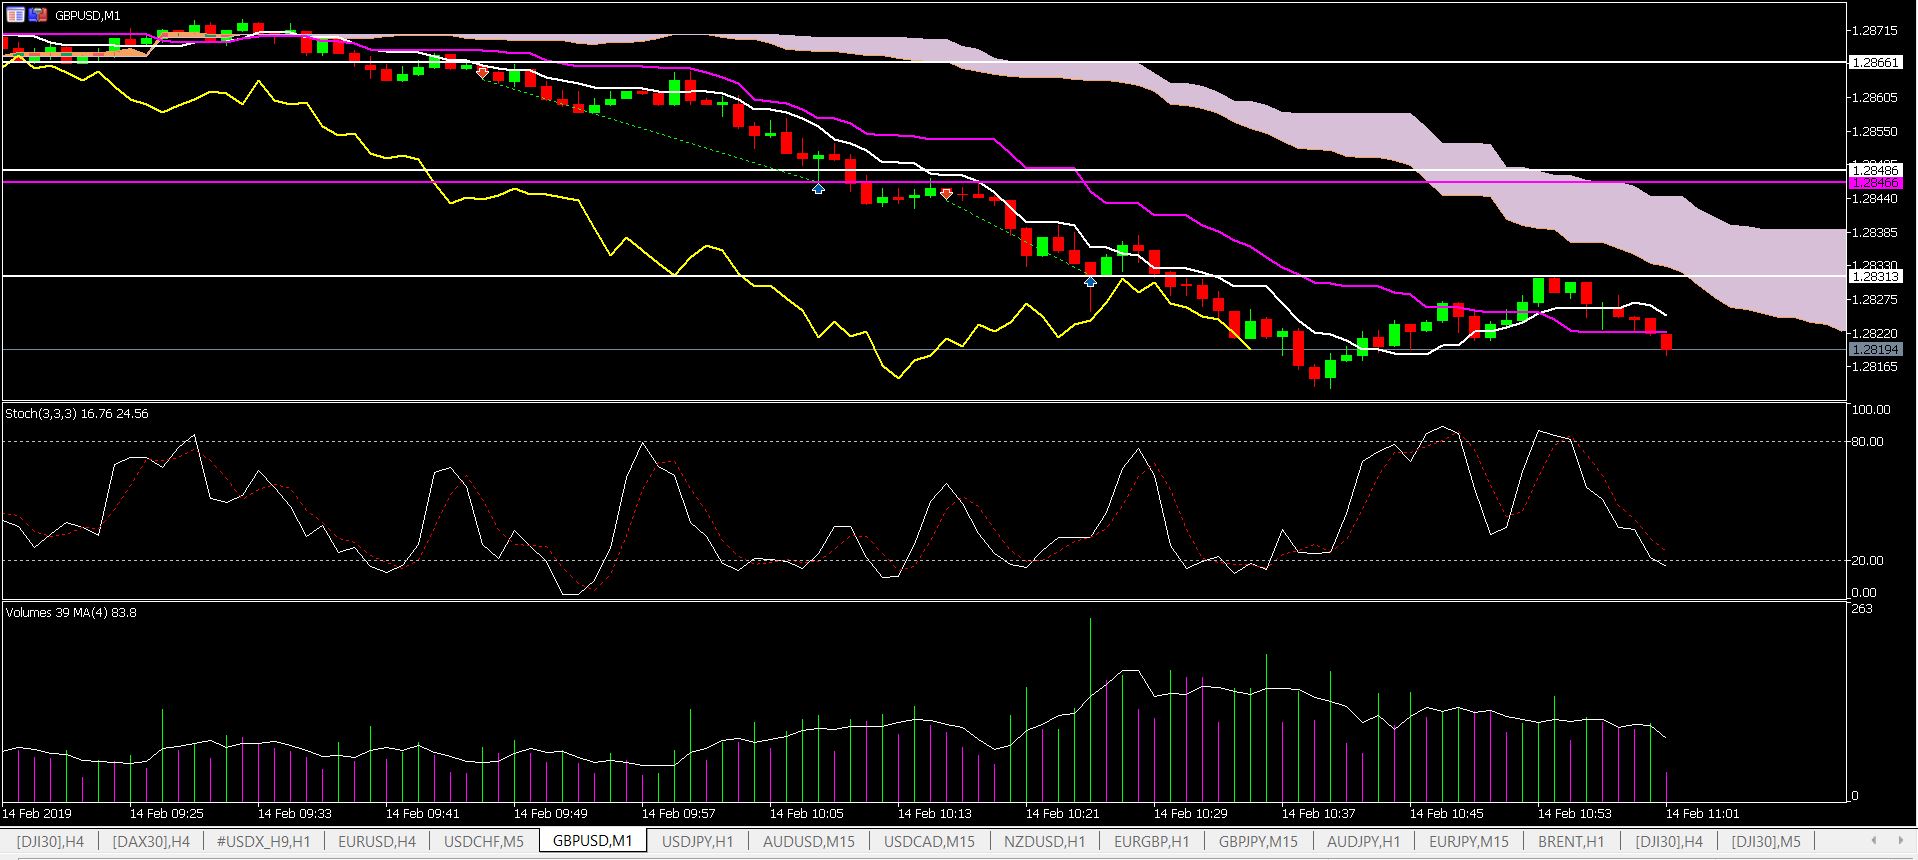Show the NZDUSD,H1 chart tab
1918x860 pixels.
[1044, 841]
